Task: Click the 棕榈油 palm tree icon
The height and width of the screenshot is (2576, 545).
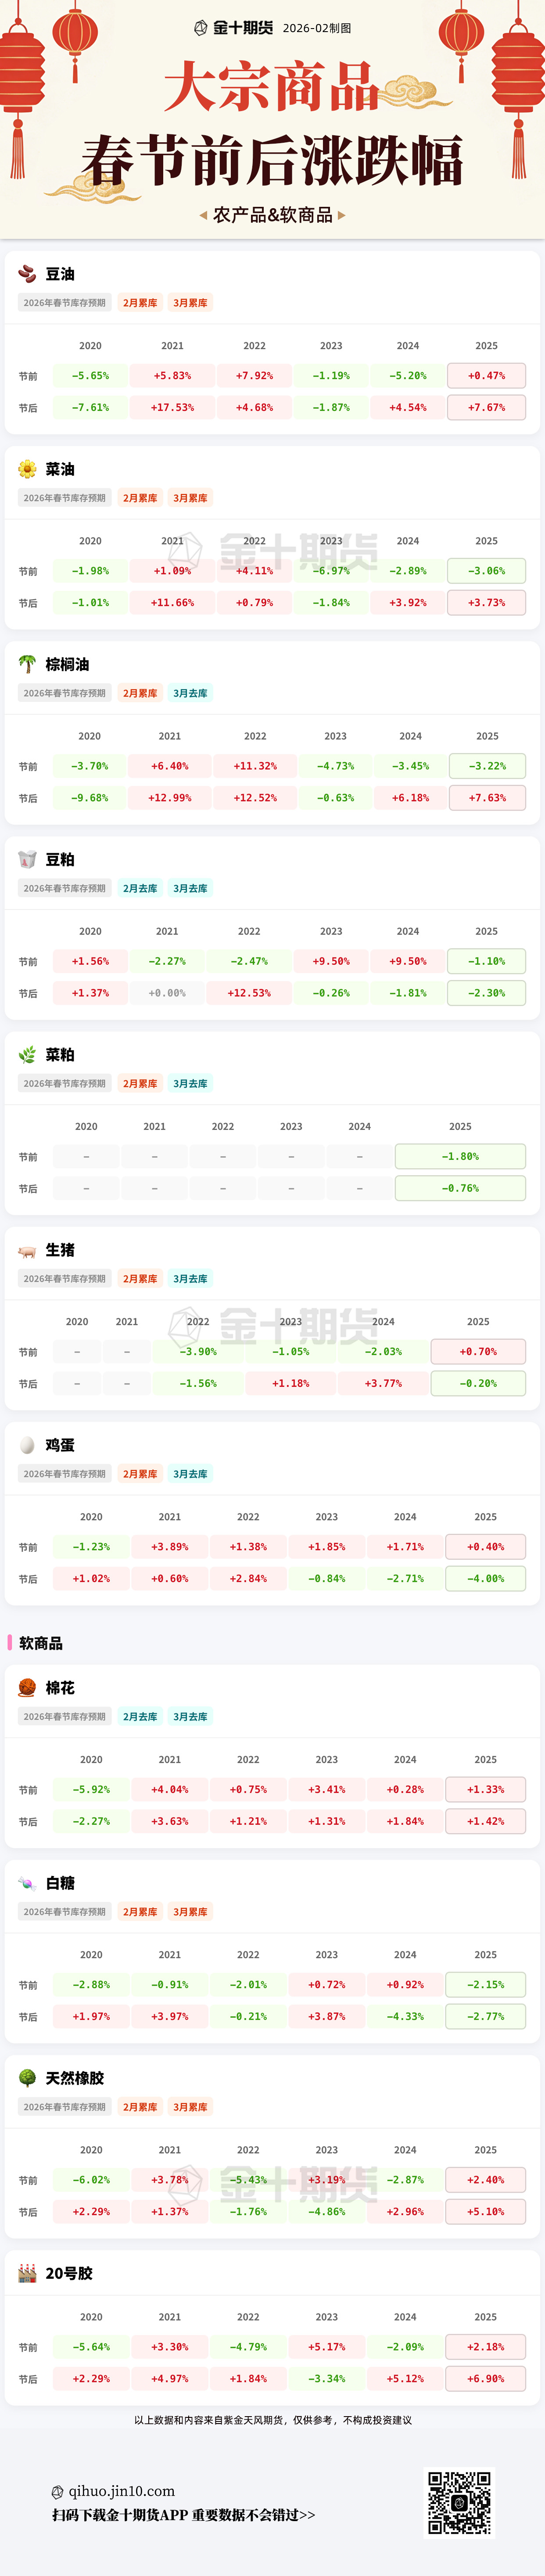Action: pos(27,663)
